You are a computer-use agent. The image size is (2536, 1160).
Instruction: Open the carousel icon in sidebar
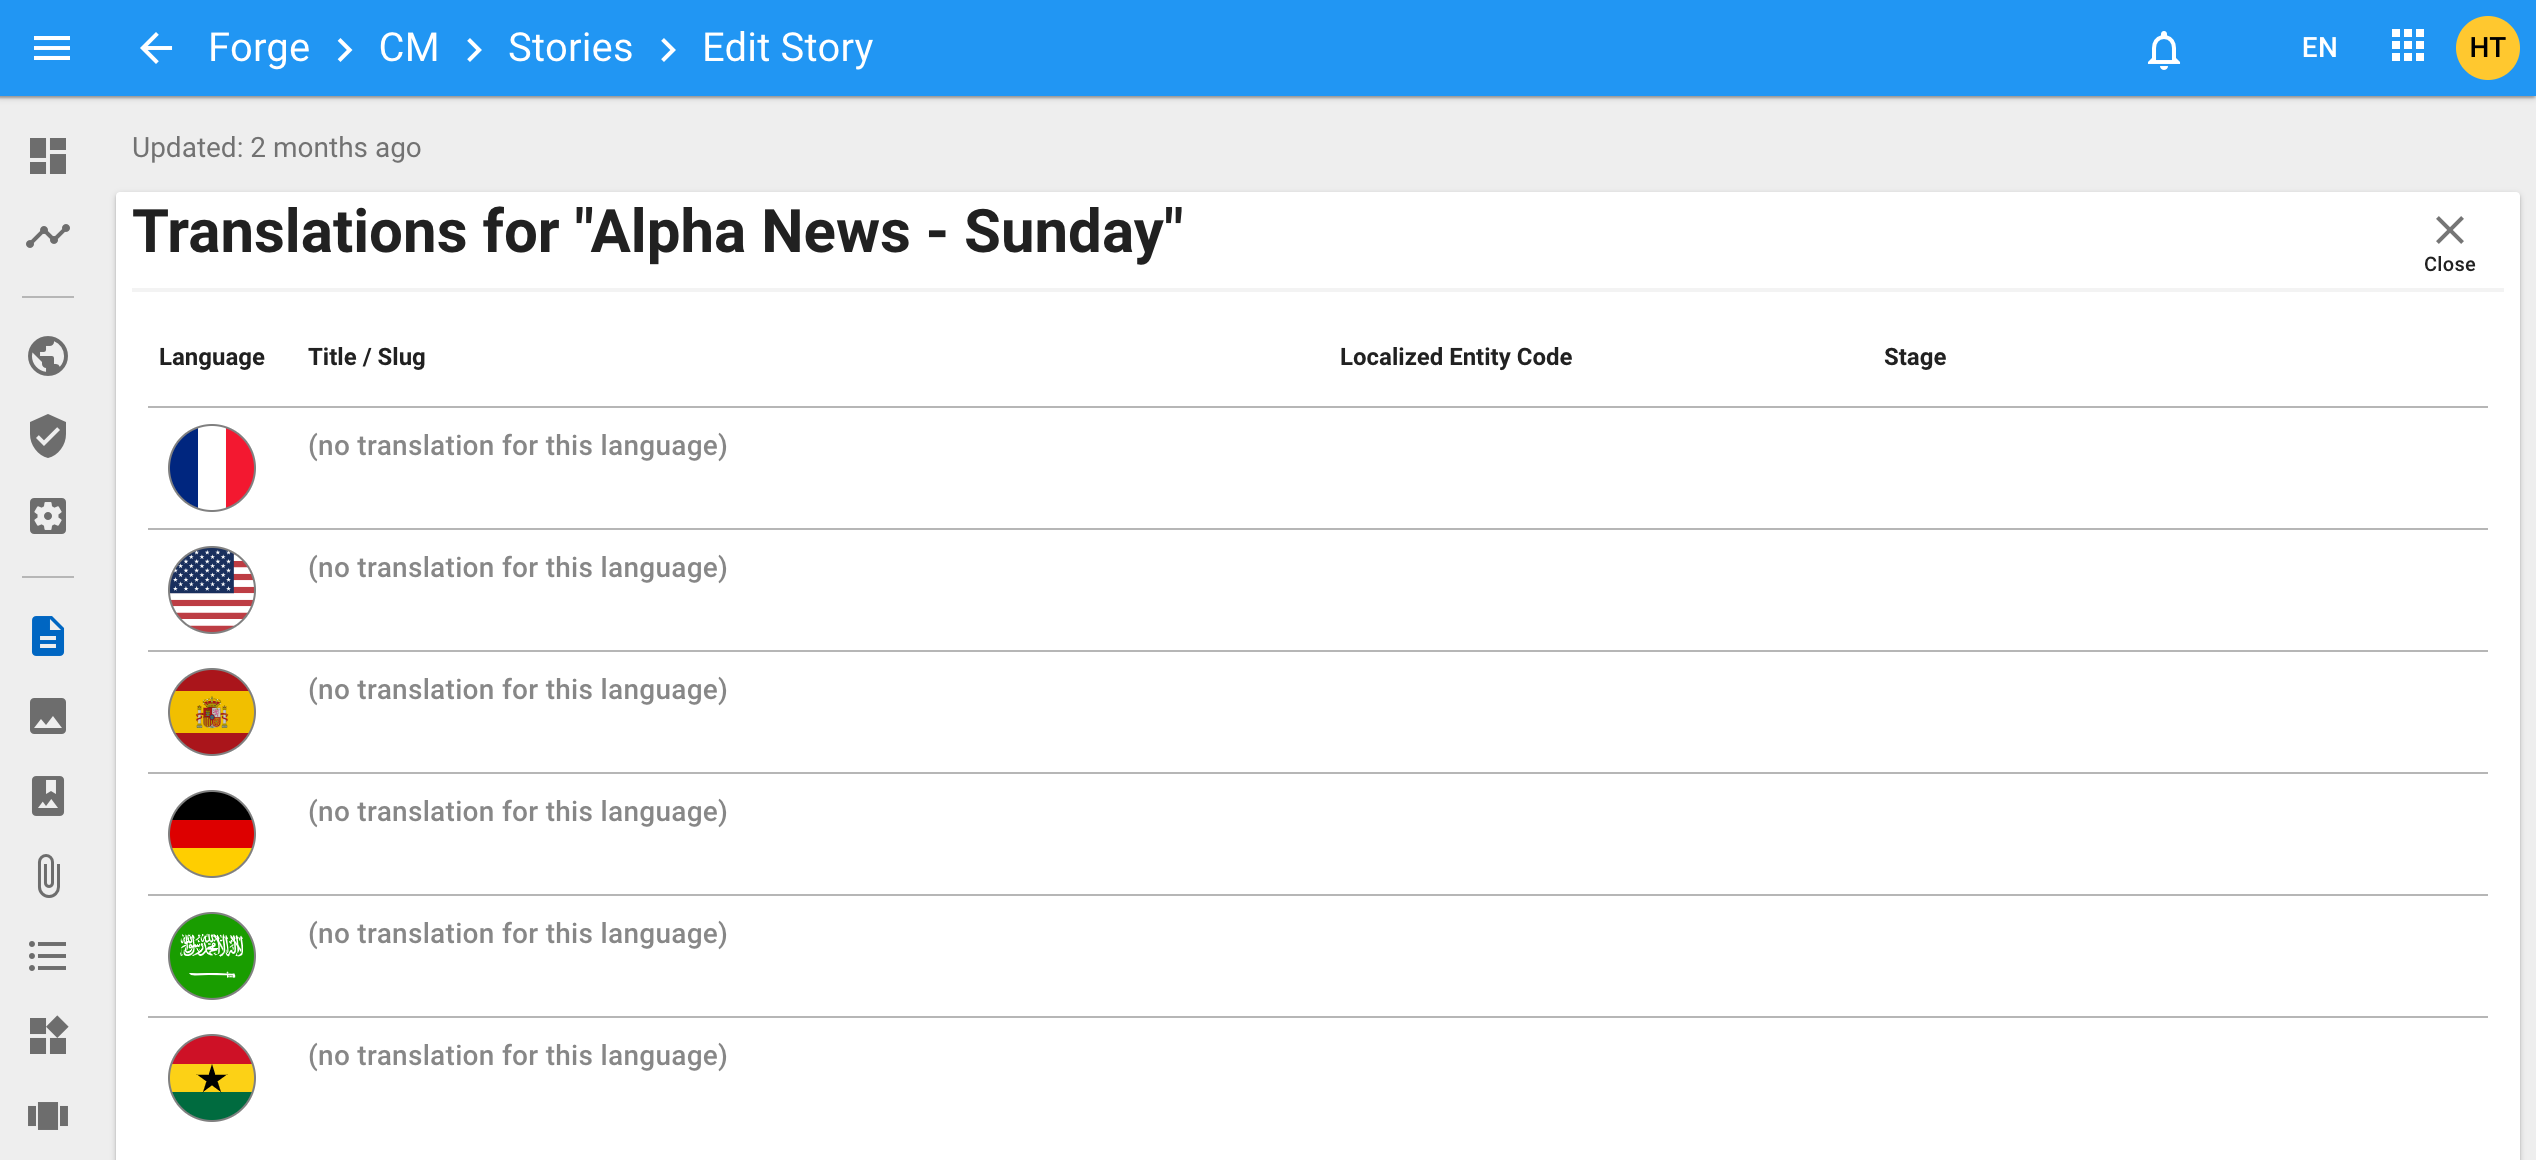48,1116
